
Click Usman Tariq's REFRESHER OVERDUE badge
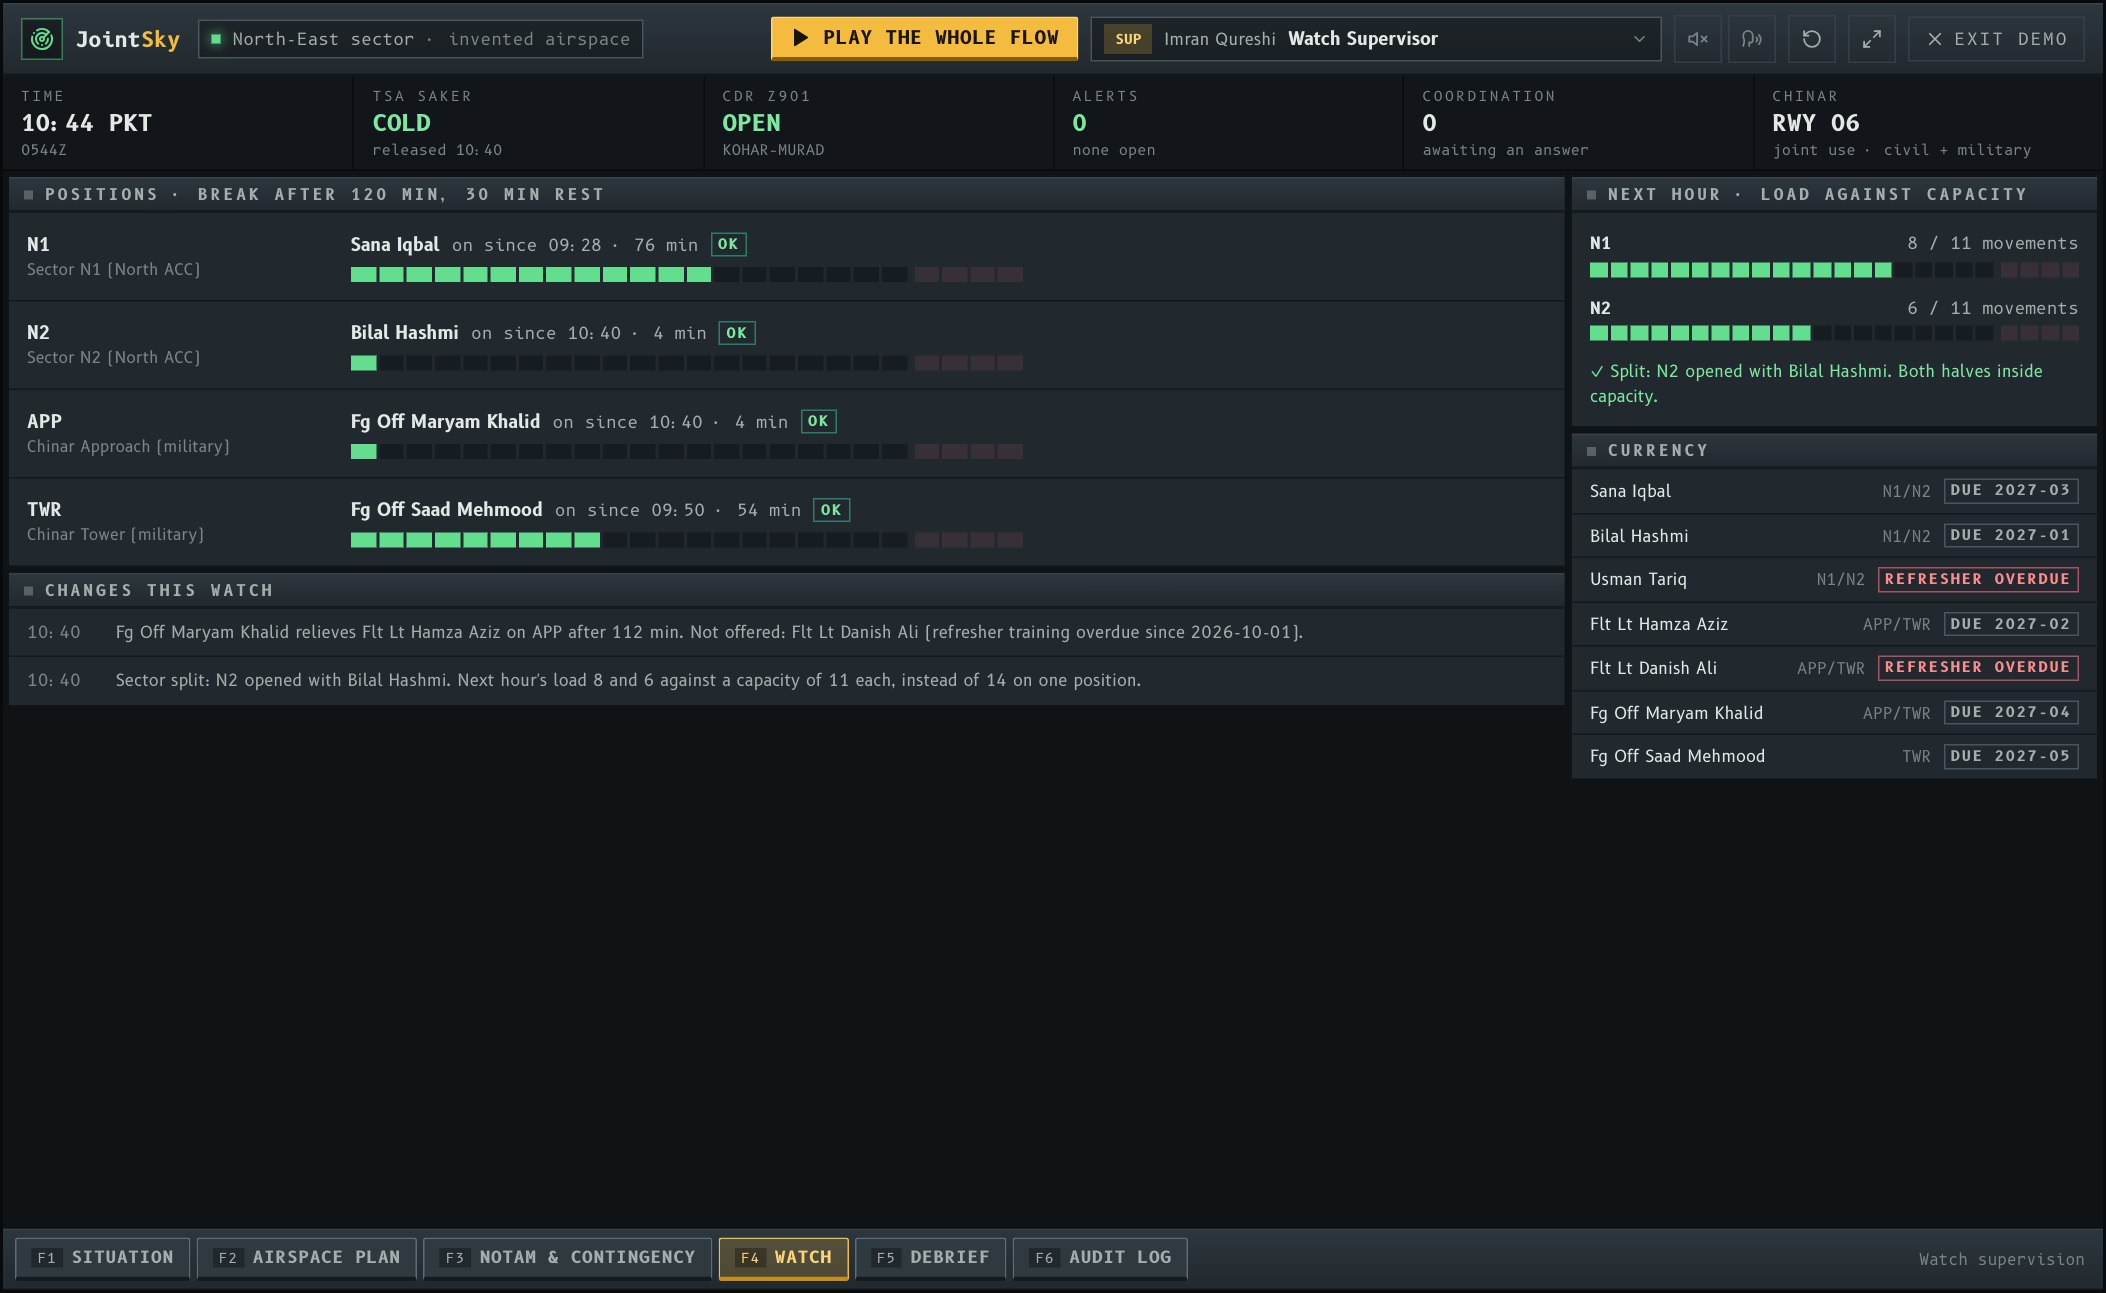pyautogui.click(x=1978, y=579)
